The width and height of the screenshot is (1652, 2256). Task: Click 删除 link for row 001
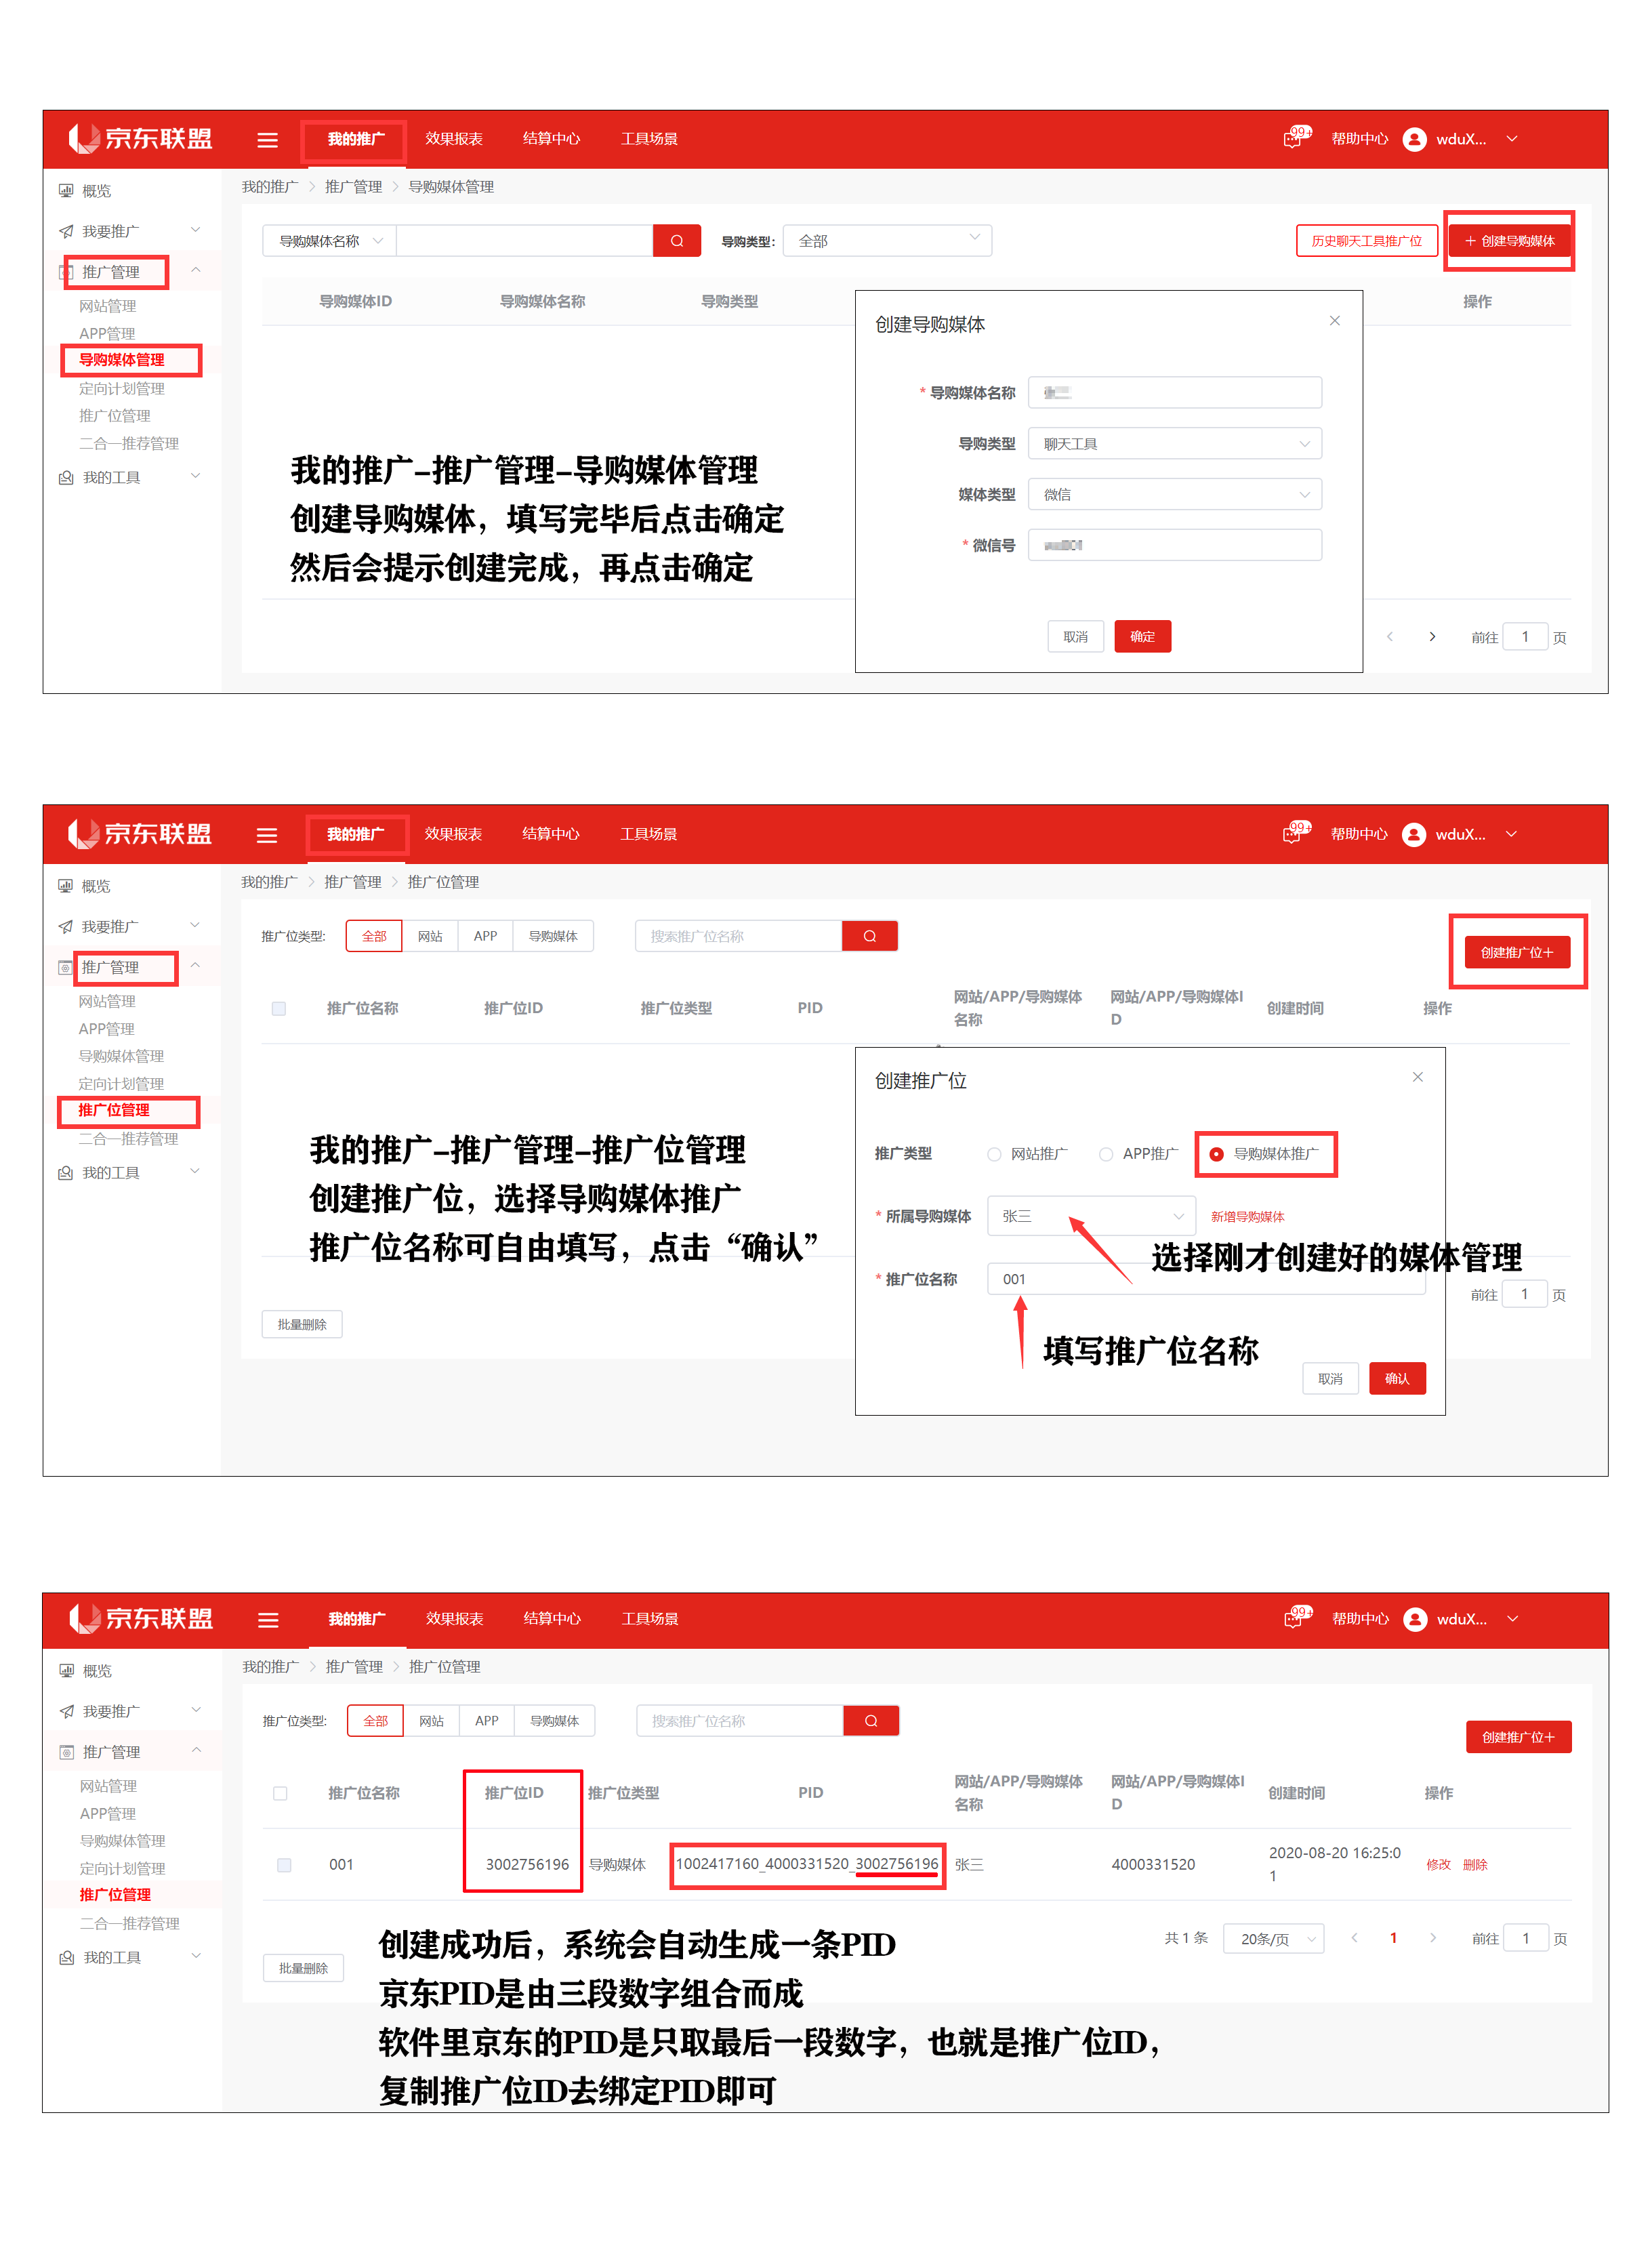pyautogui.click(x=1475, y=1865)
